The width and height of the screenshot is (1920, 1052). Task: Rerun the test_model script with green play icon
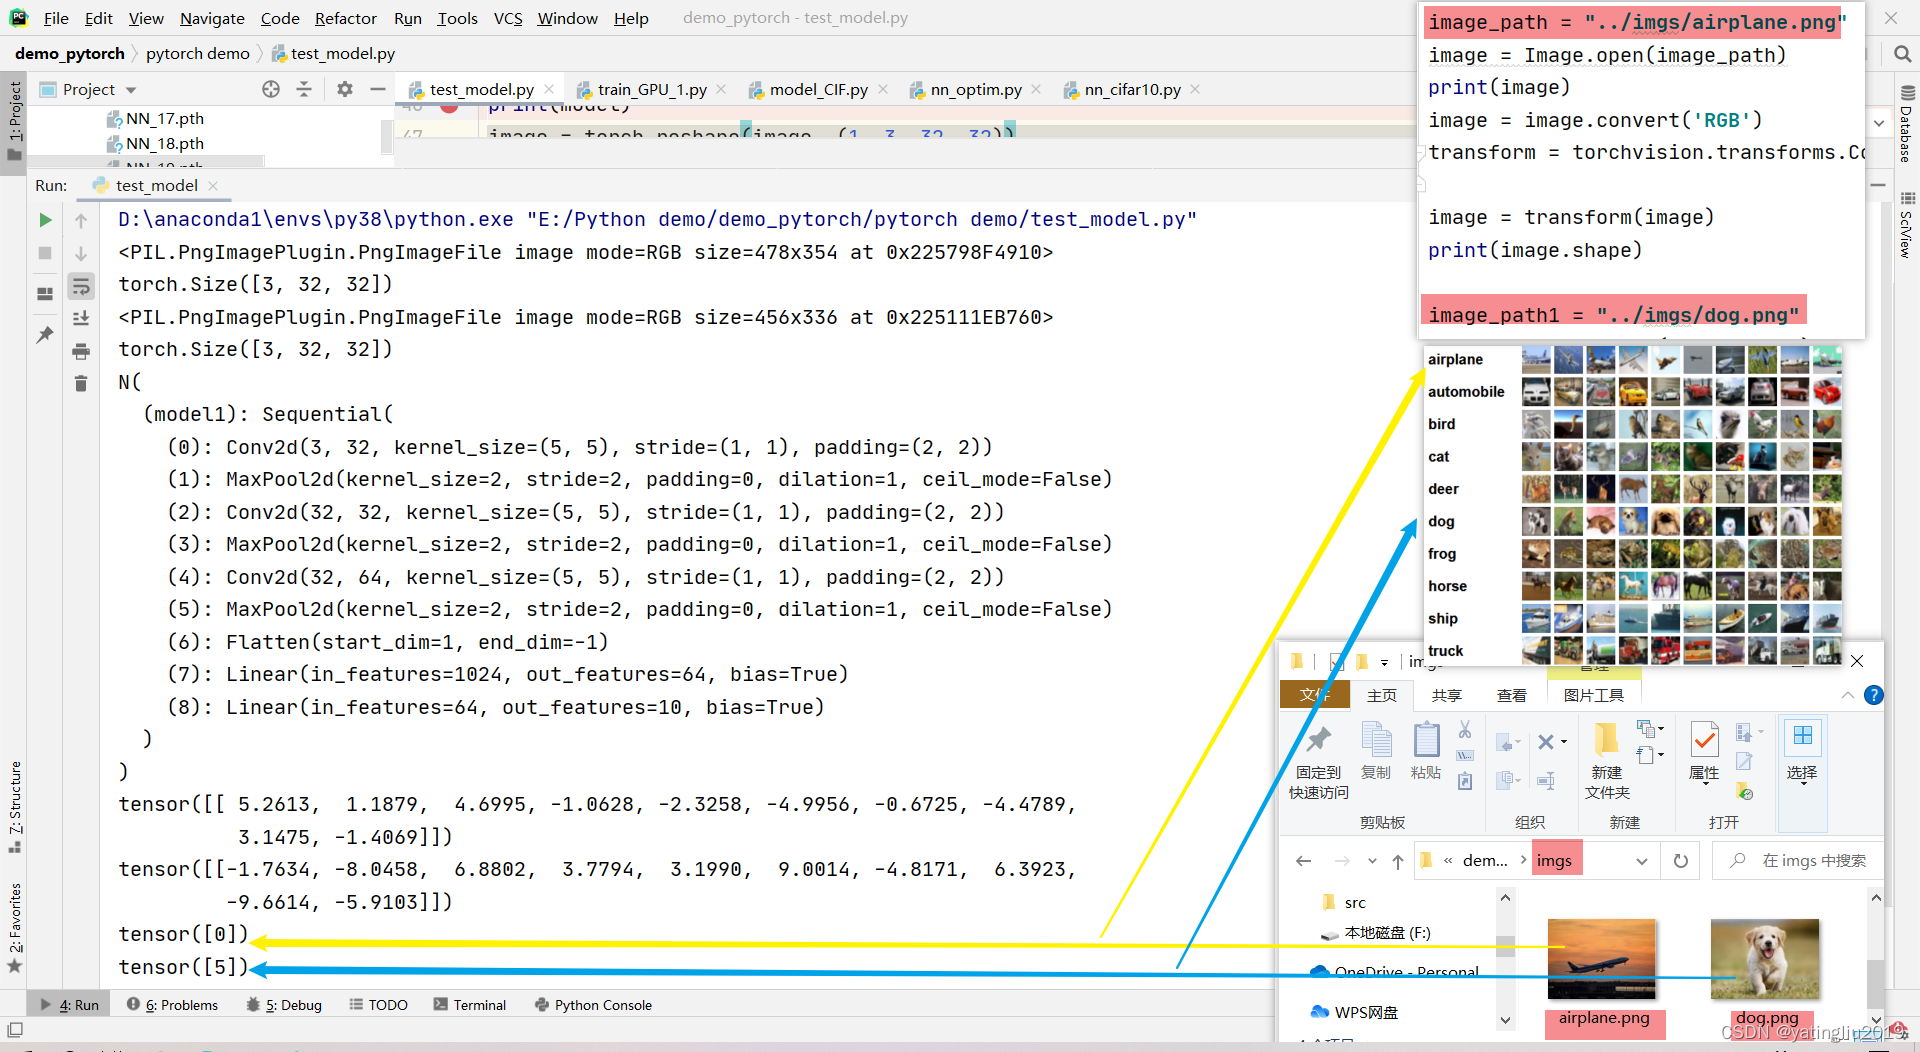44,220
